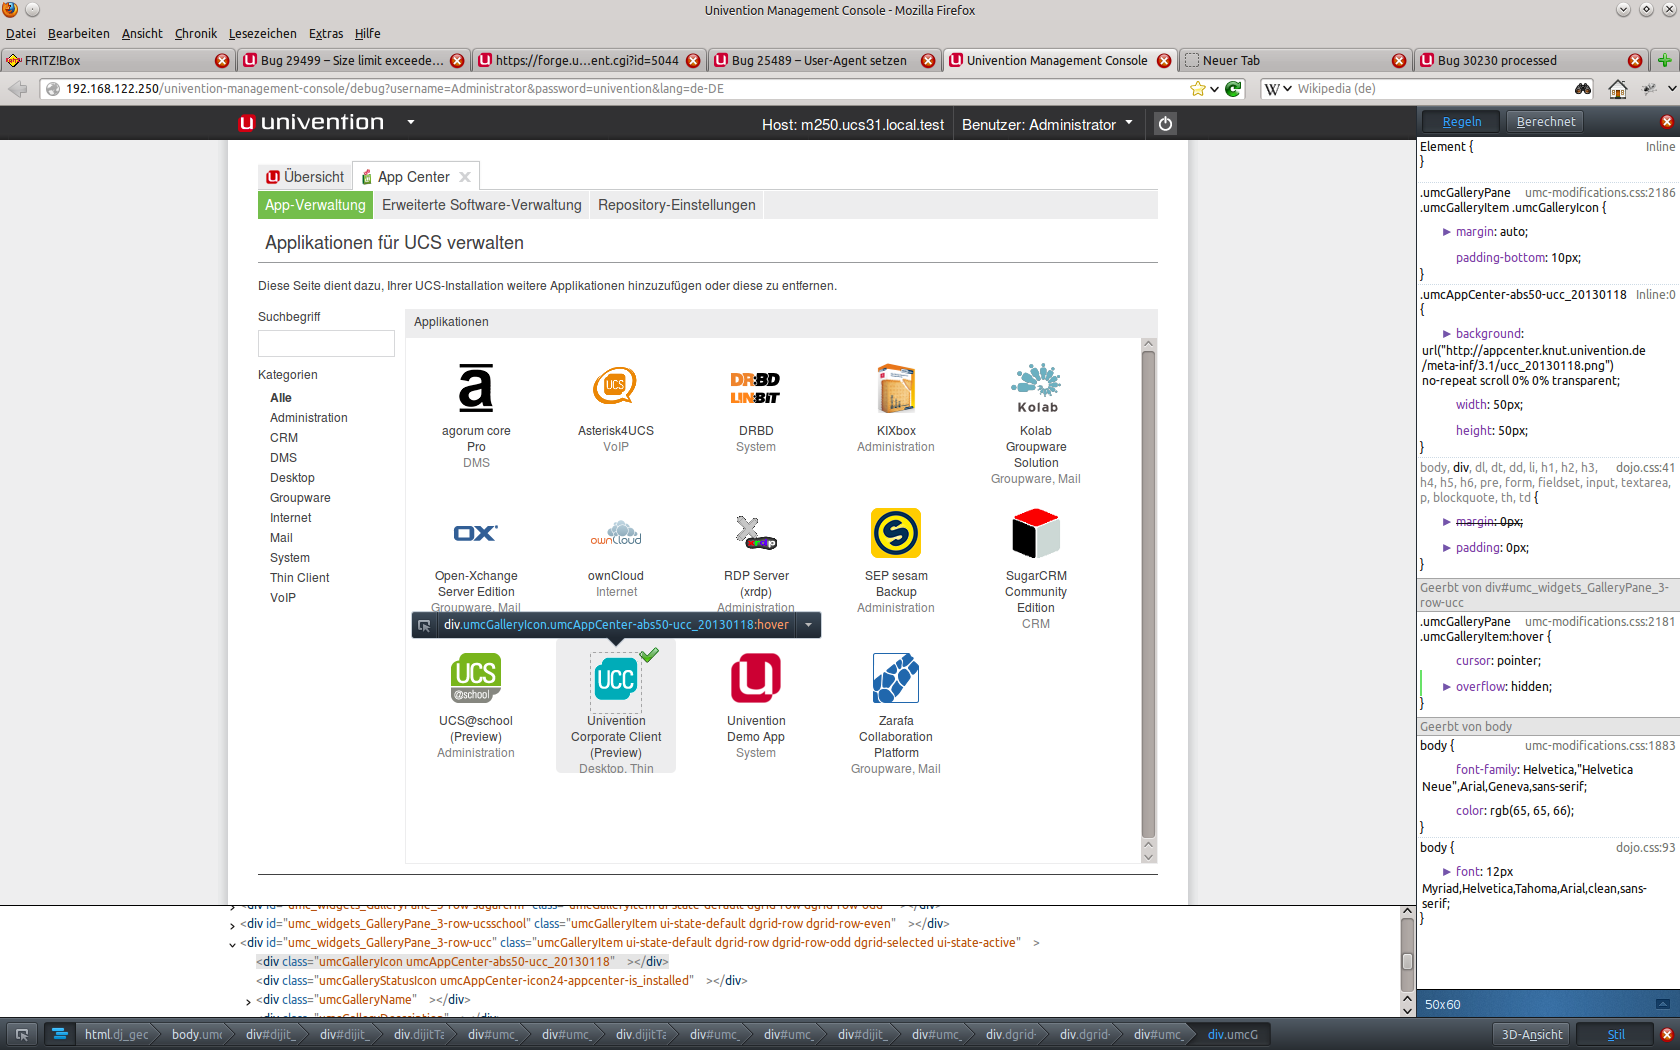Select the Asterisk4UCS app icon
Image resolution: width=1680 pixels, height=1050 pixels.
point(615,386)
